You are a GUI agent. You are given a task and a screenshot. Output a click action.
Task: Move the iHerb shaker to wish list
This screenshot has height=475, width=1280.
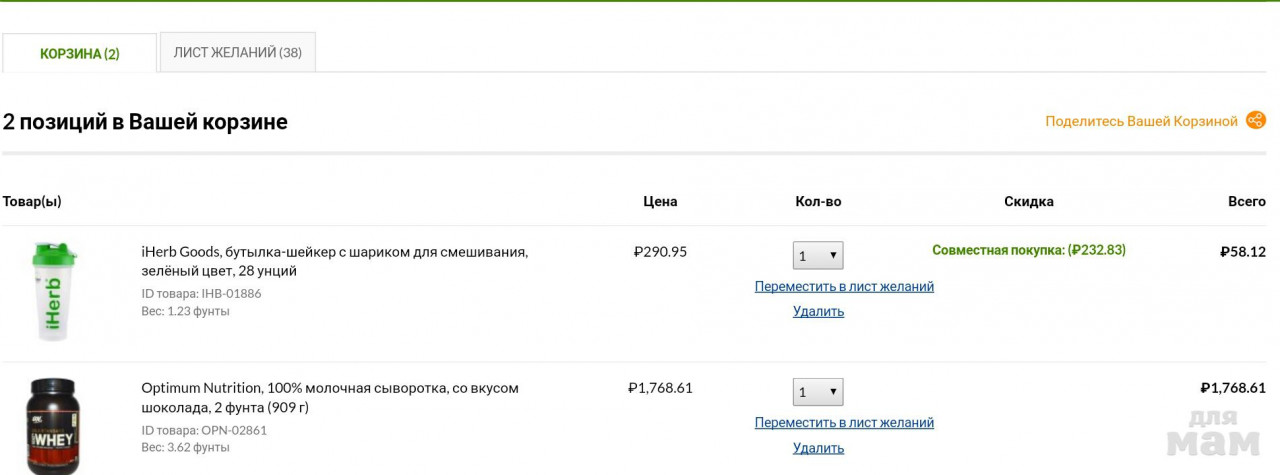pos(844,286)
